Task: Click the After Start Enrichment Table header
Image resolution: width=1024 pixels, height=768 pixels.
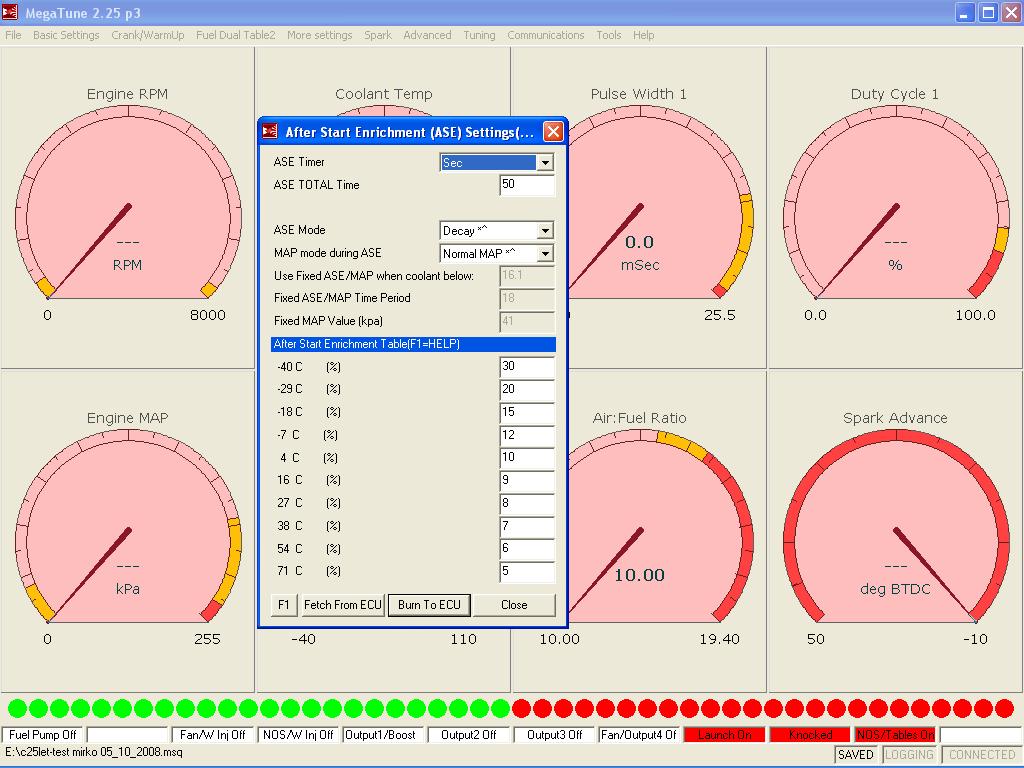Action: [x=413, y=344]
